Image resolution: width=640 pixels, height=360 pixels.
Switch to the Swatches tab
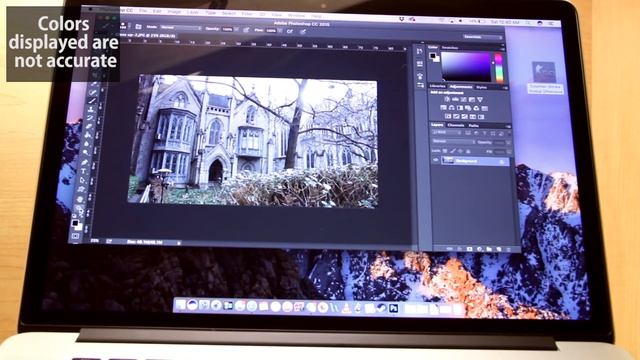point(450,48)
